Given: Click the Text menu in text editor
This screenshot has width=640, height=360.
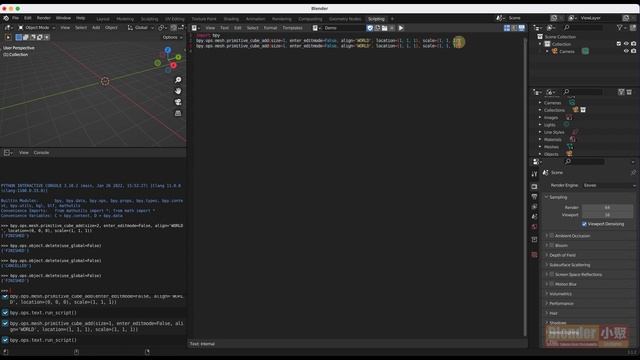Looking at the screenshot, I should pos(224,28).
